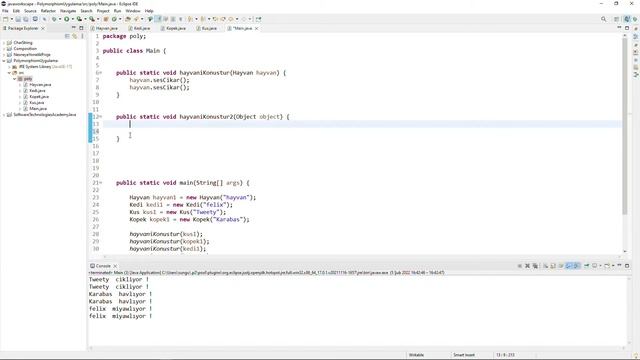Screen dimensions: 640x360
Task: Click Smart Insert in status bar
Action: coord(464,355)
